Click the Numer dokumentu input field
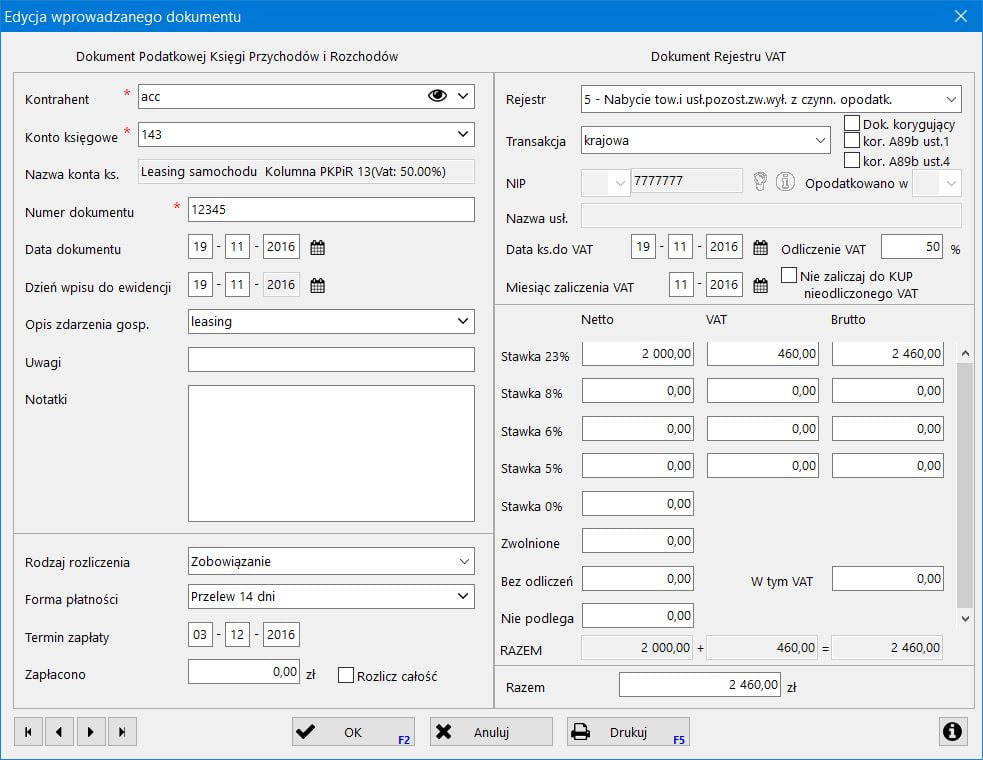This screenshot has height=760, width=983. coord(330,210)
